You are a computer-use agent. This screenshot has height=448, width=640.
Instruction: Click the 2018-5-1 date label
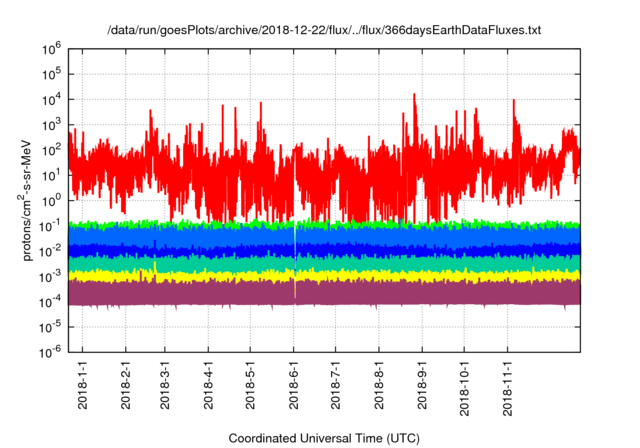[x=250, y=385]
